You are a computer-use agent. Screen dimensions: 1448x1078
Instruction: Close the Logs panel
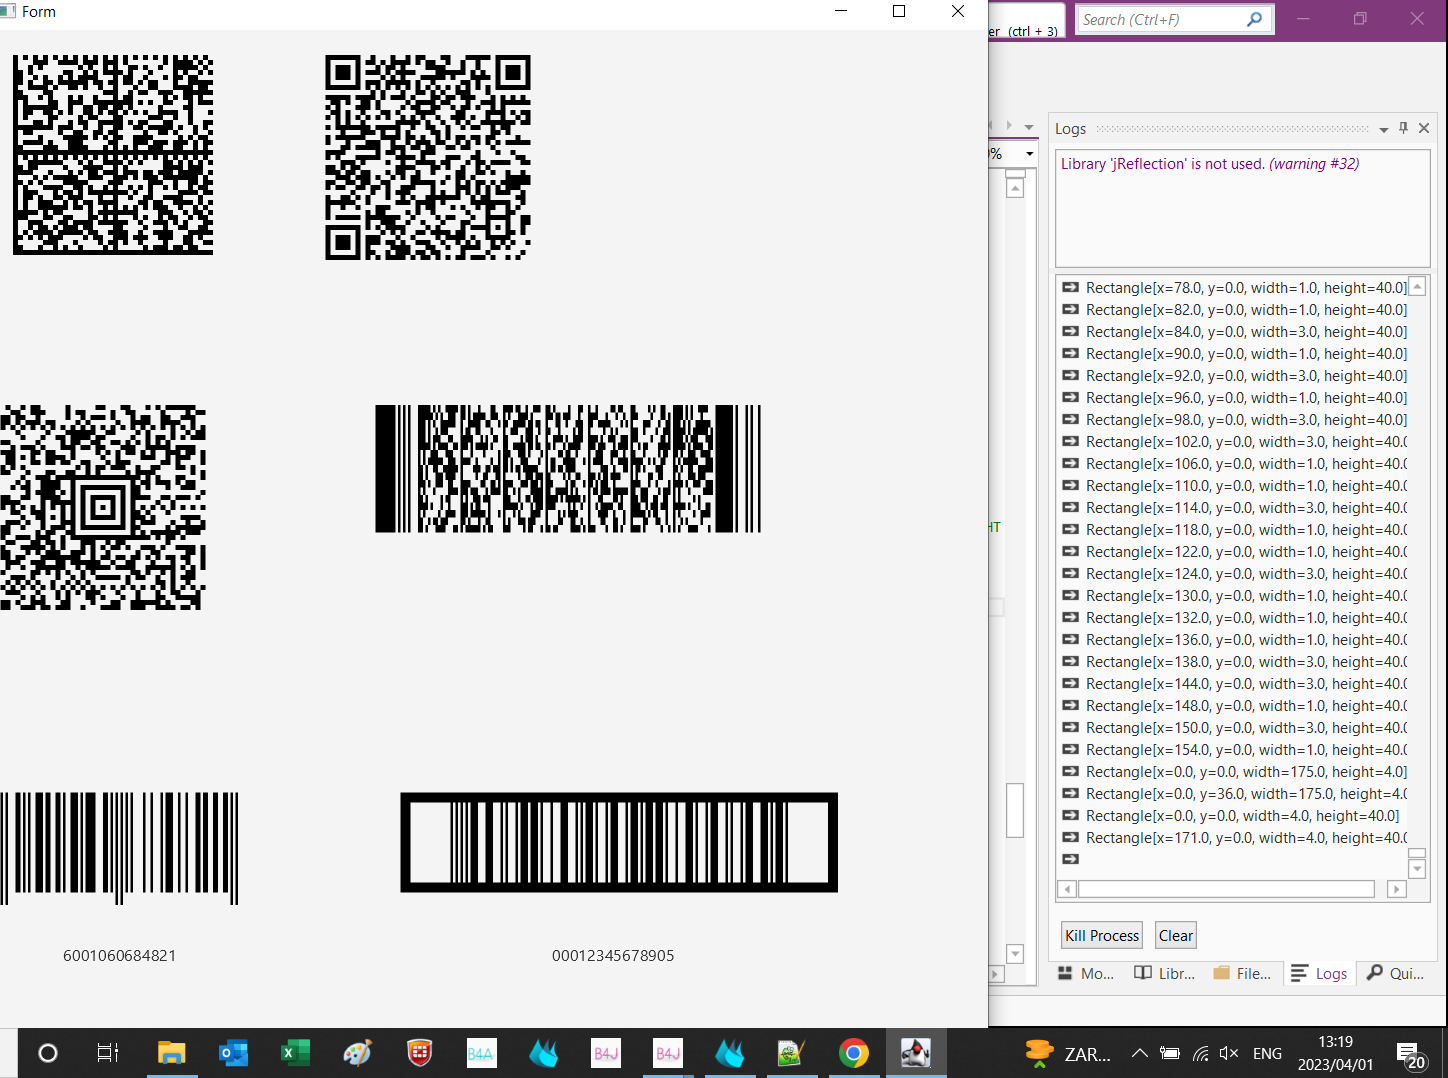click(x=1424, y=128)
